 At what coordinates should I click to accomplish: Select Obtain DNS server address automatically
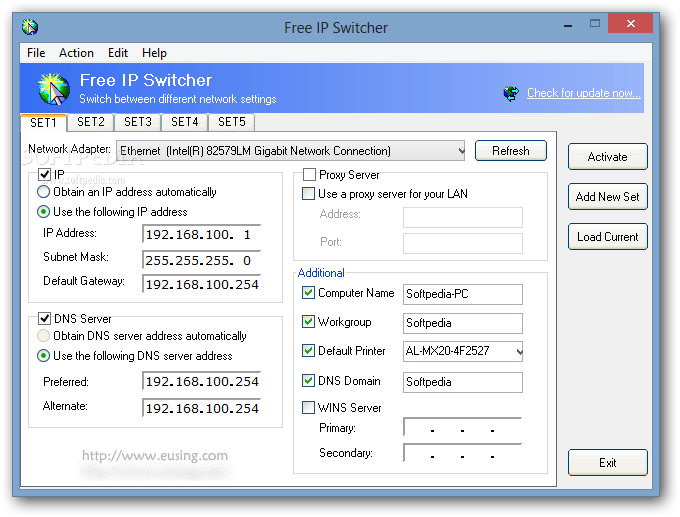pos(43,336)
